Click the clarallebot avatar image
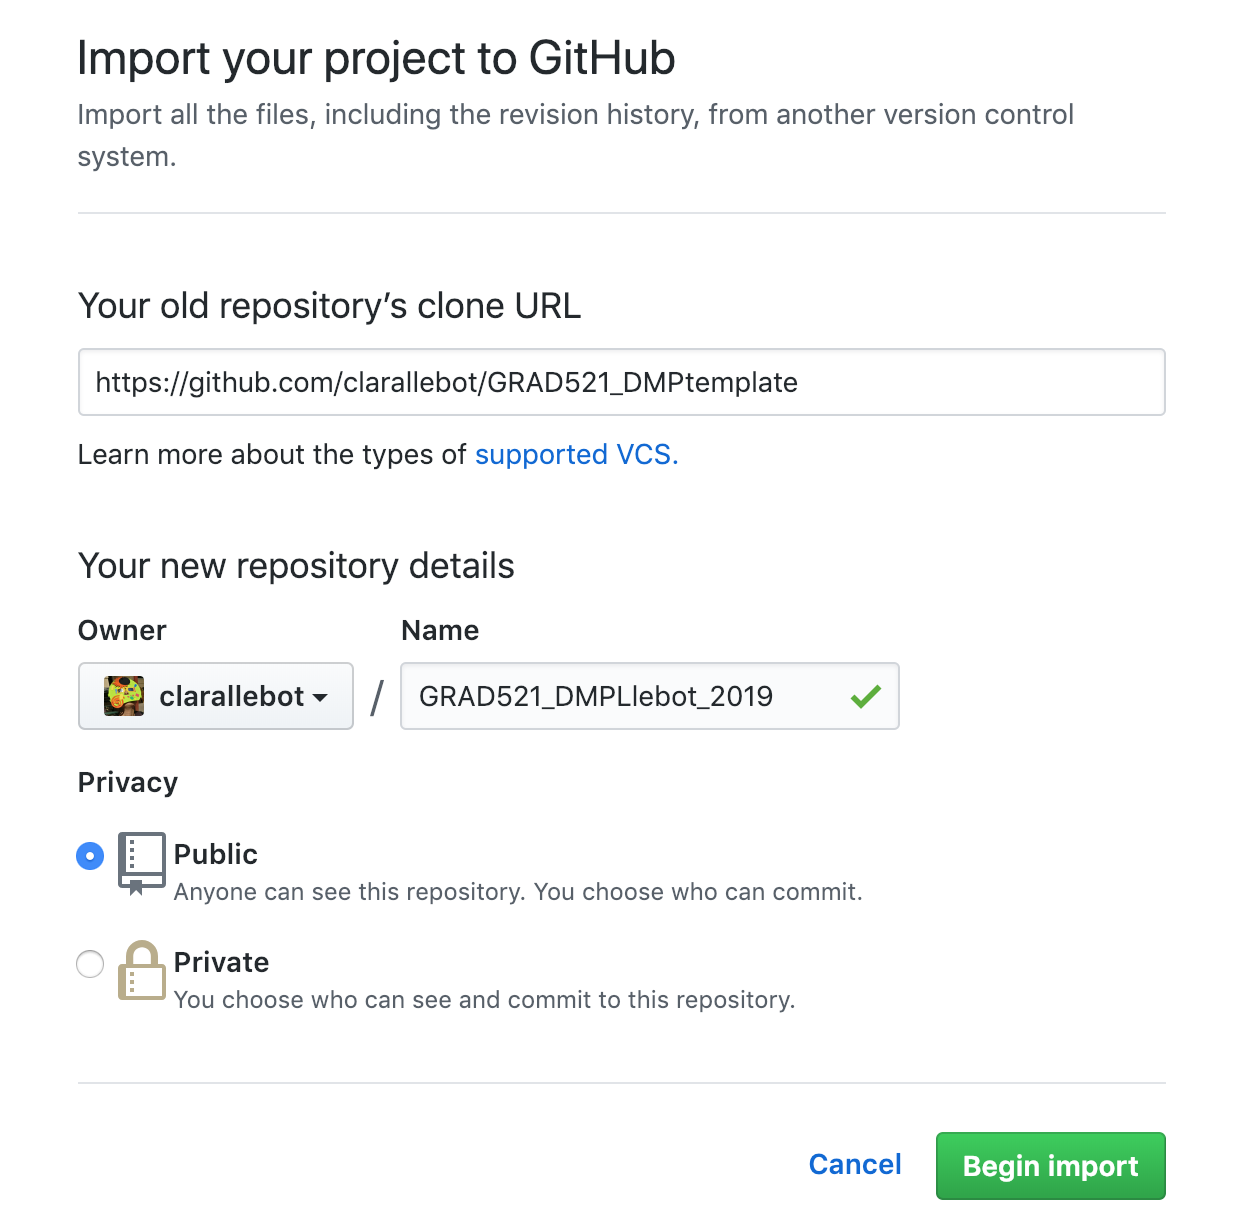The width and height of the screenshot is (1248, 1232). 124,696
